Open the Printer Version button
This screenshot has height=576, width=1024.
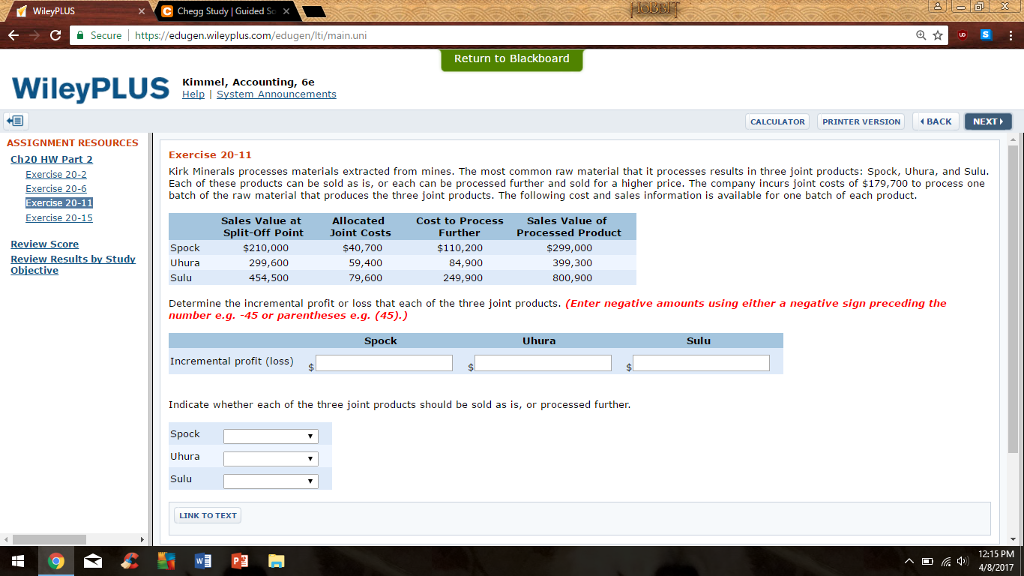(861, 121)
